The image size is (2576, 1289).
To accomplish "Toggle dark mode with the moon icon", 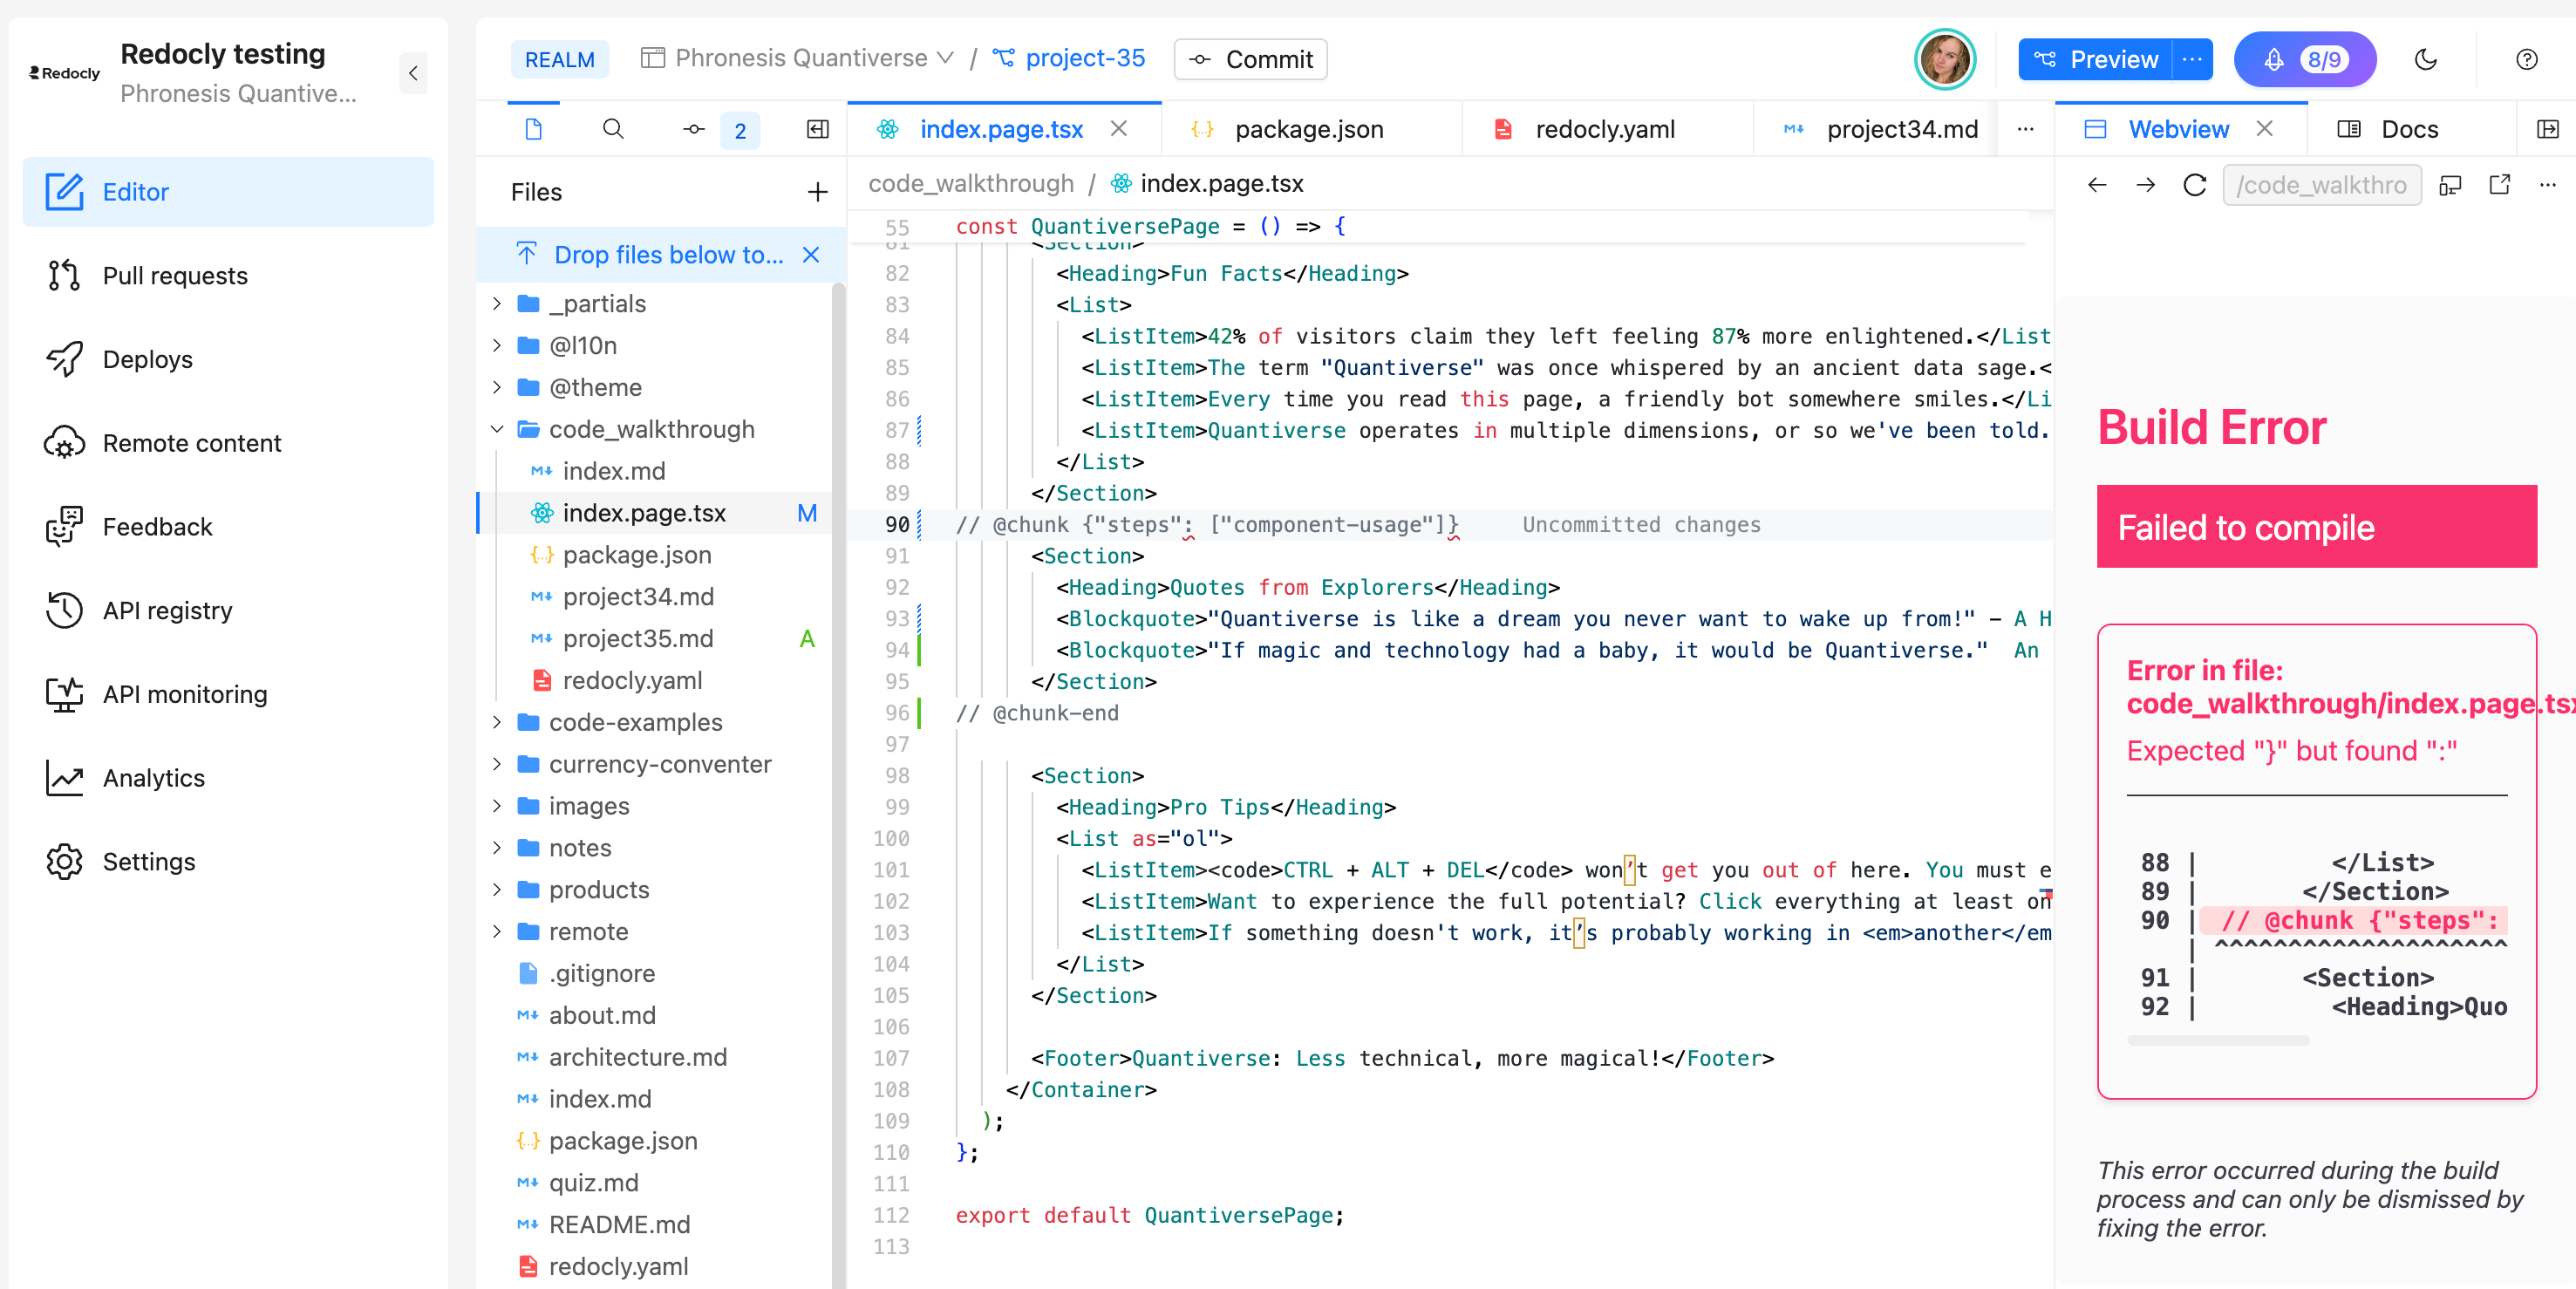I will click(2426, 60).
